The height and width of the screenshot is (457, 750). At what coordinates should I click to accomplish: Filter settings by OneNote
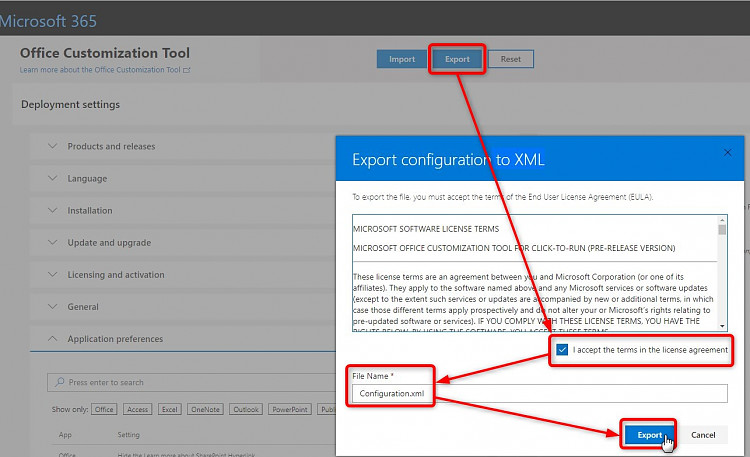pos(205,410)
